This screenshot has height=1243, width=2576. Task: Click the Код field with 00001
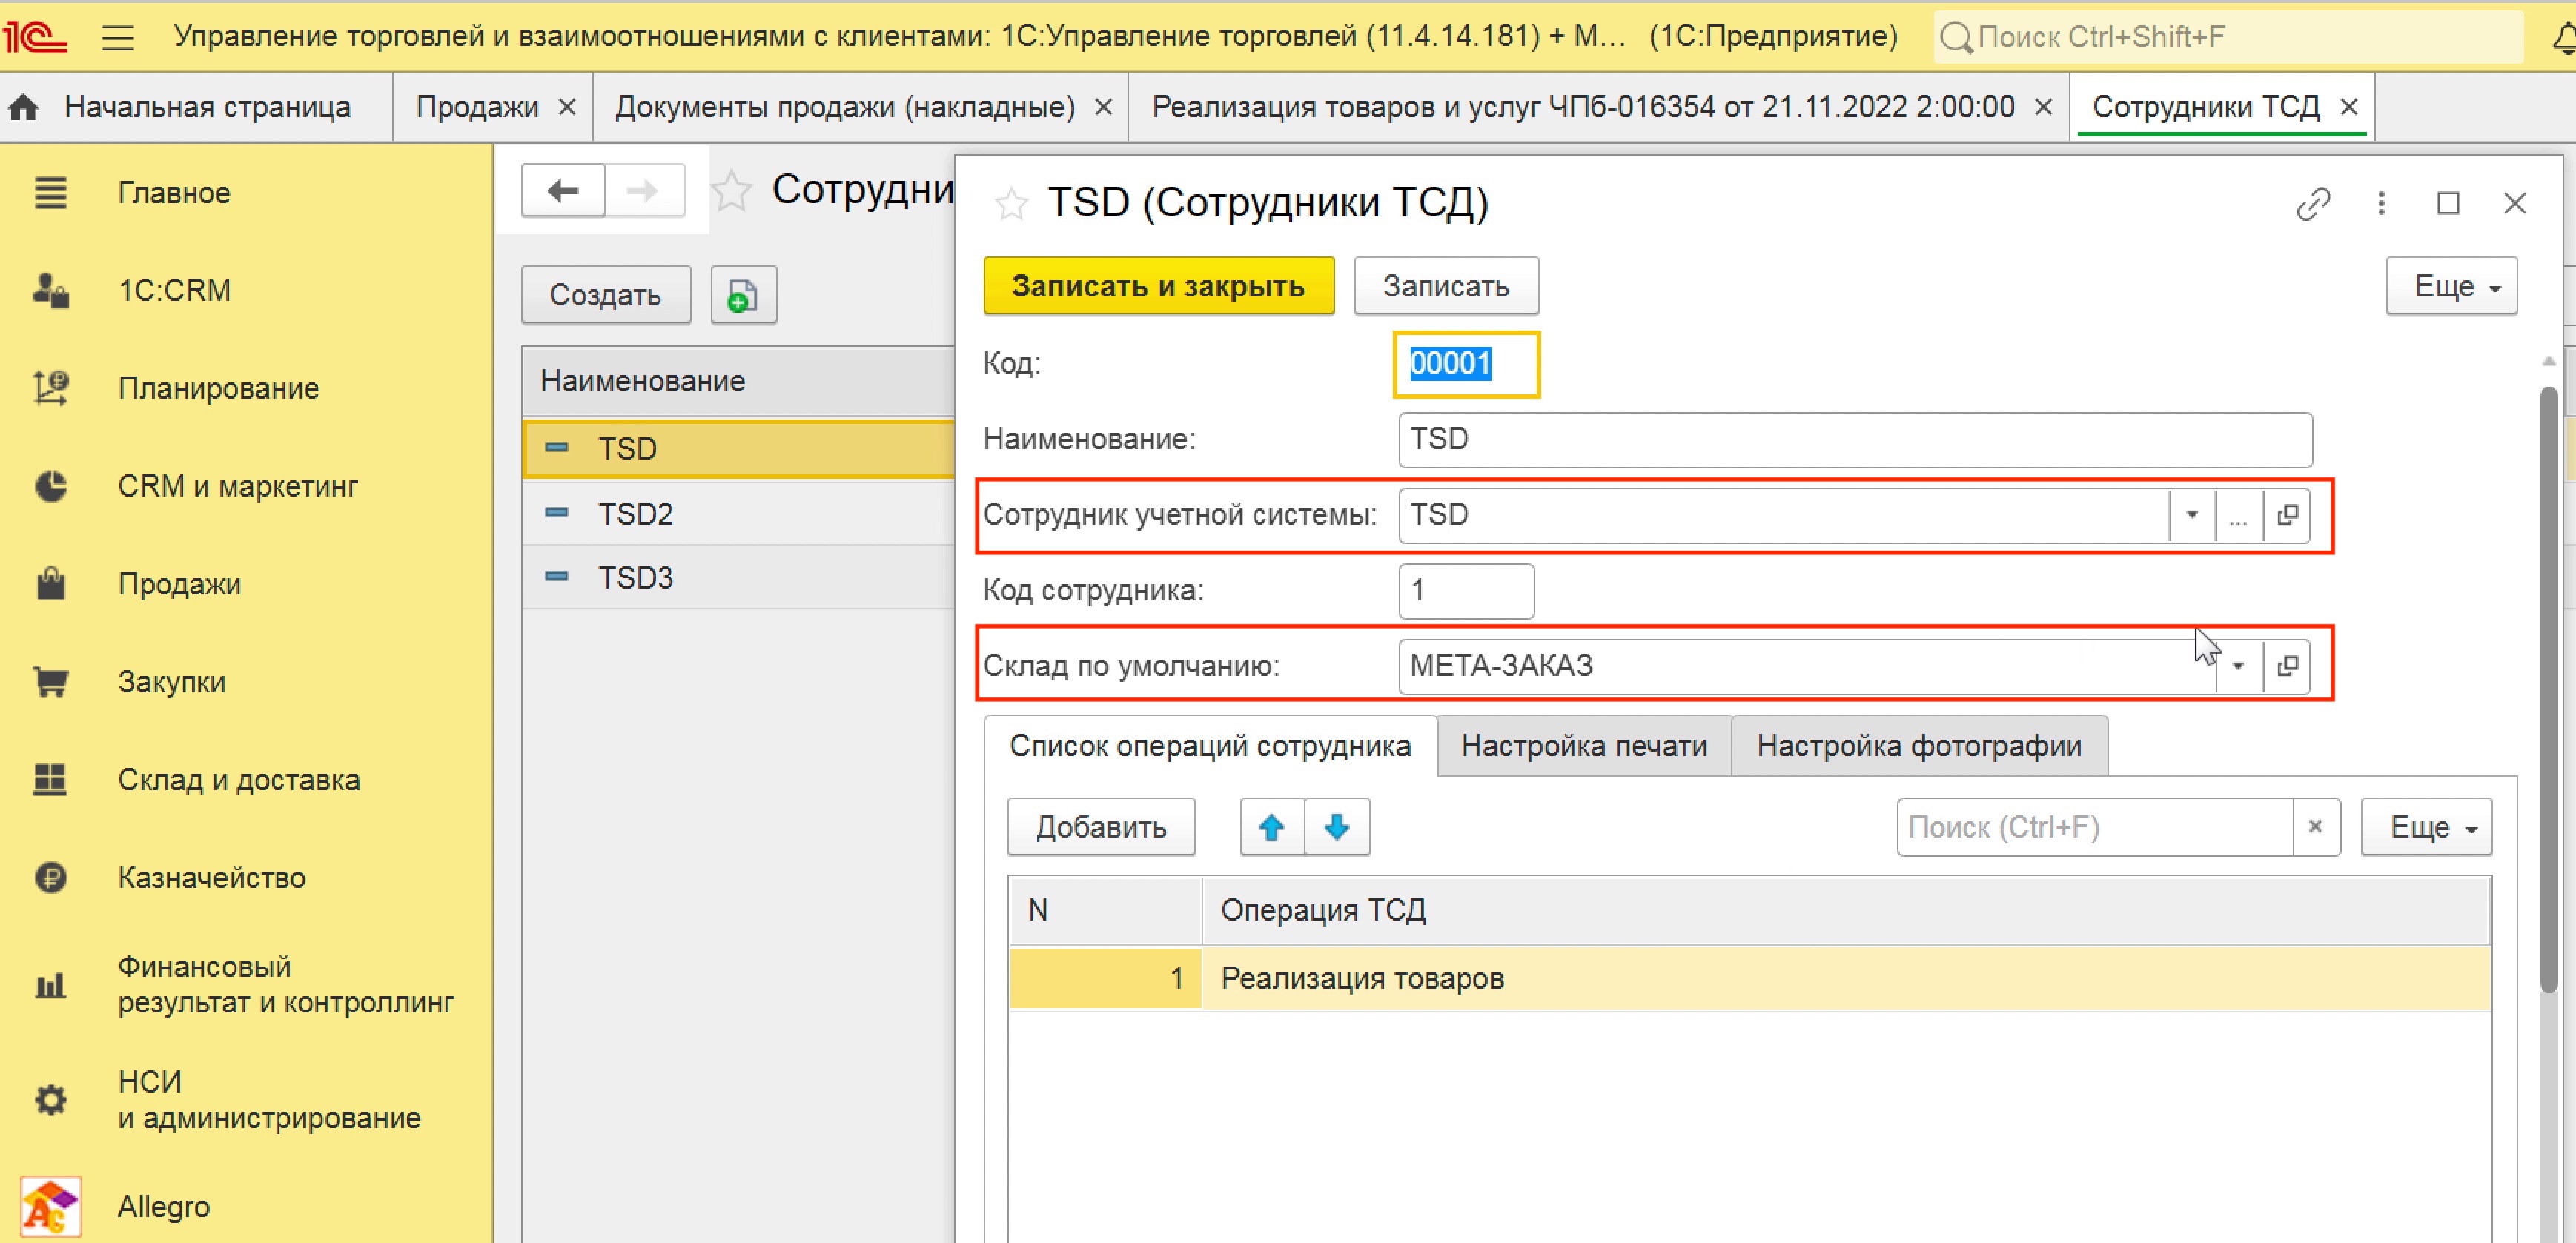[x=1466, y=364]
